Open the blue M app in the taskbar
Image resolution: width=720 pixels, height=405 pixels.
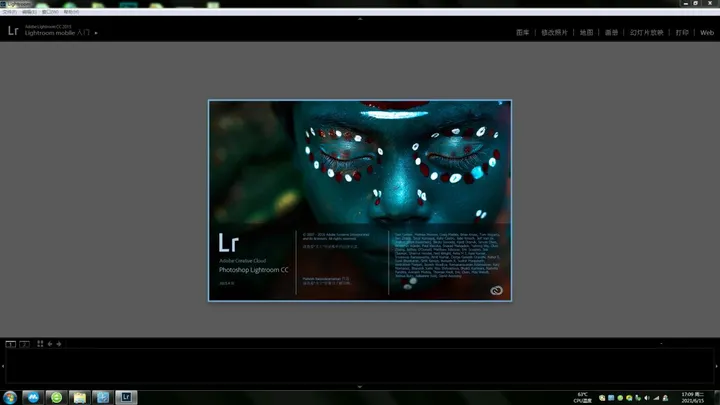33,397
